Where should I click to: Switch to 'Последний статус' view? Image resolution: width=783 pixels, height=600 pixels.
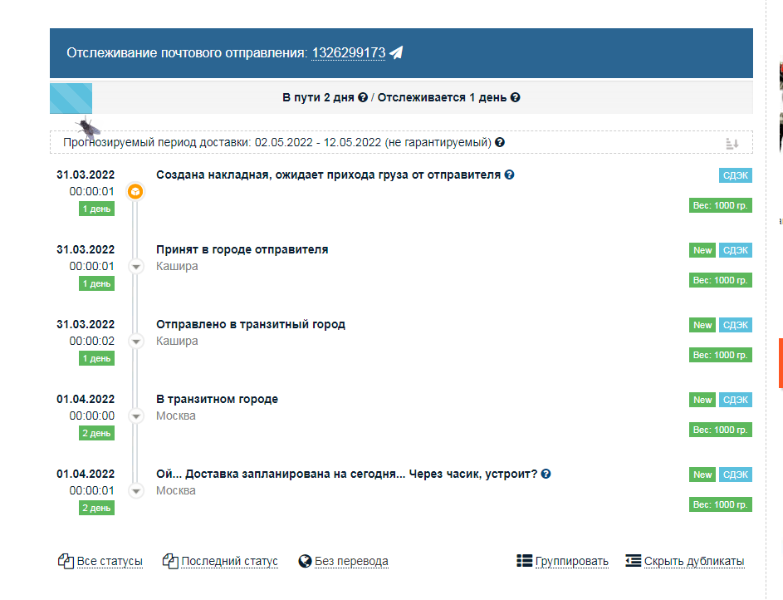coord(229,561)
